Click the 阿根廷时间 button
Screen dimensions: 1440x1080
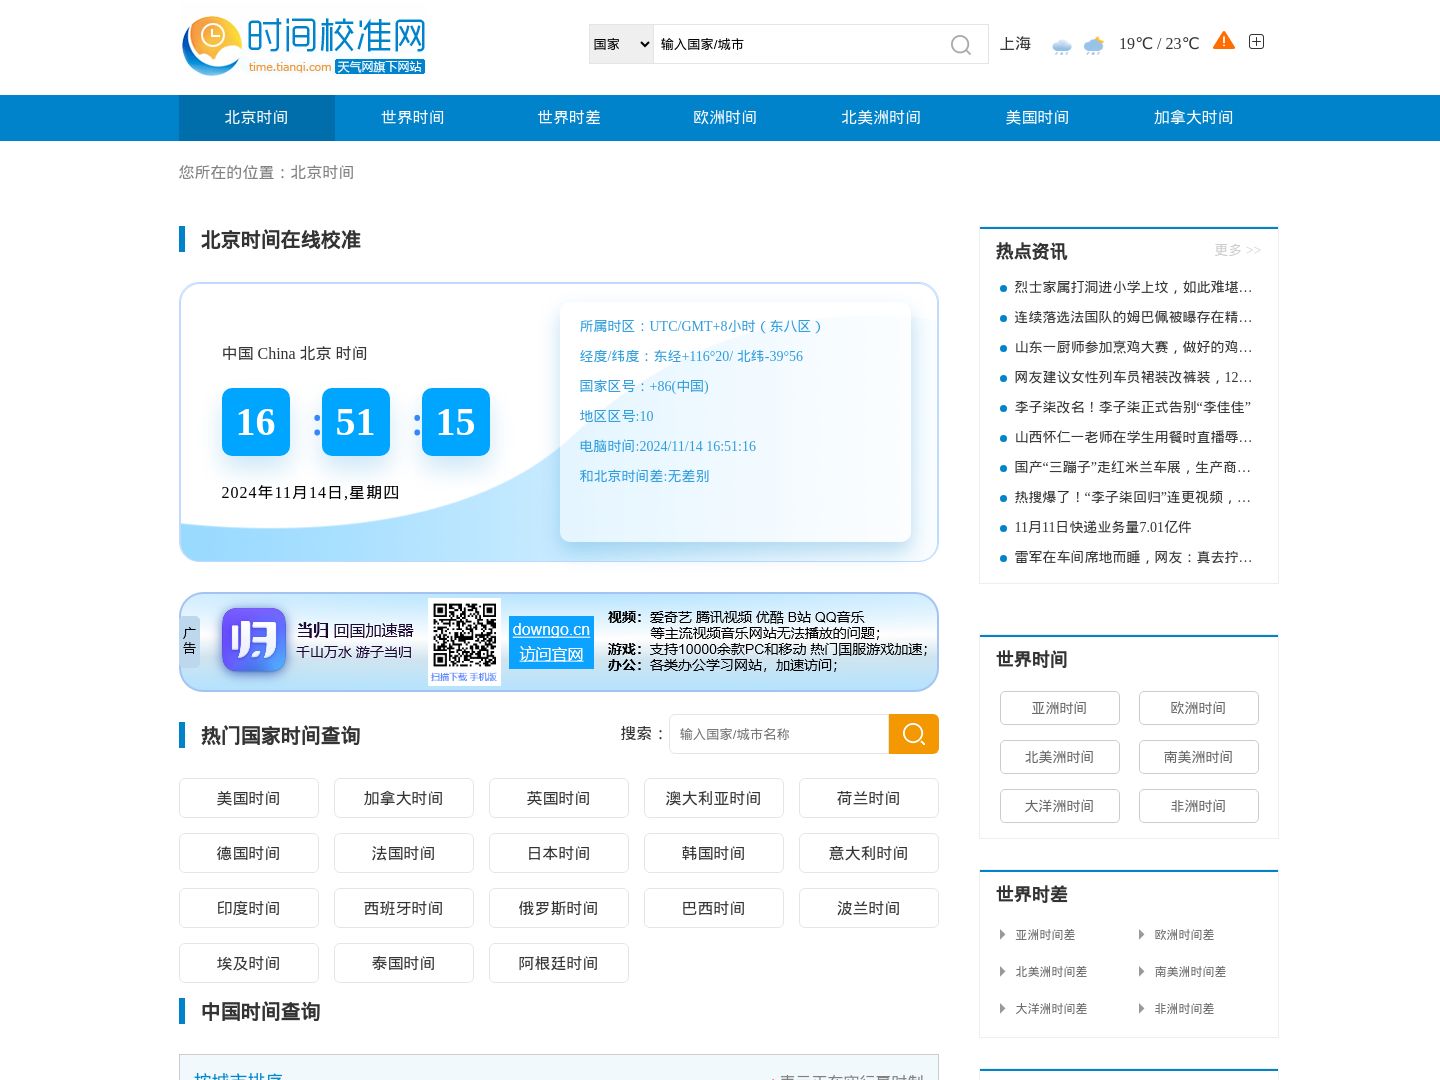(559, 963)
